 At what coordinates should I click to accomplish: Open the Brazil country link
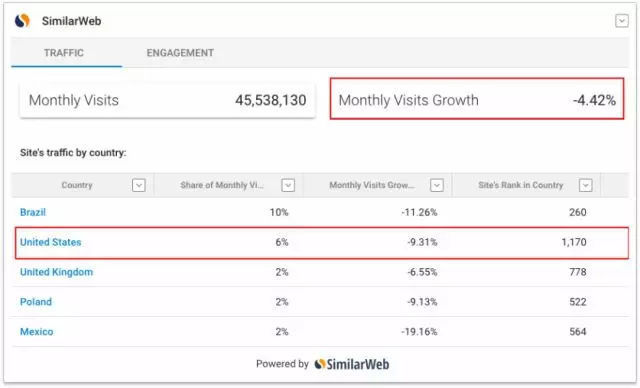(33, 212)
